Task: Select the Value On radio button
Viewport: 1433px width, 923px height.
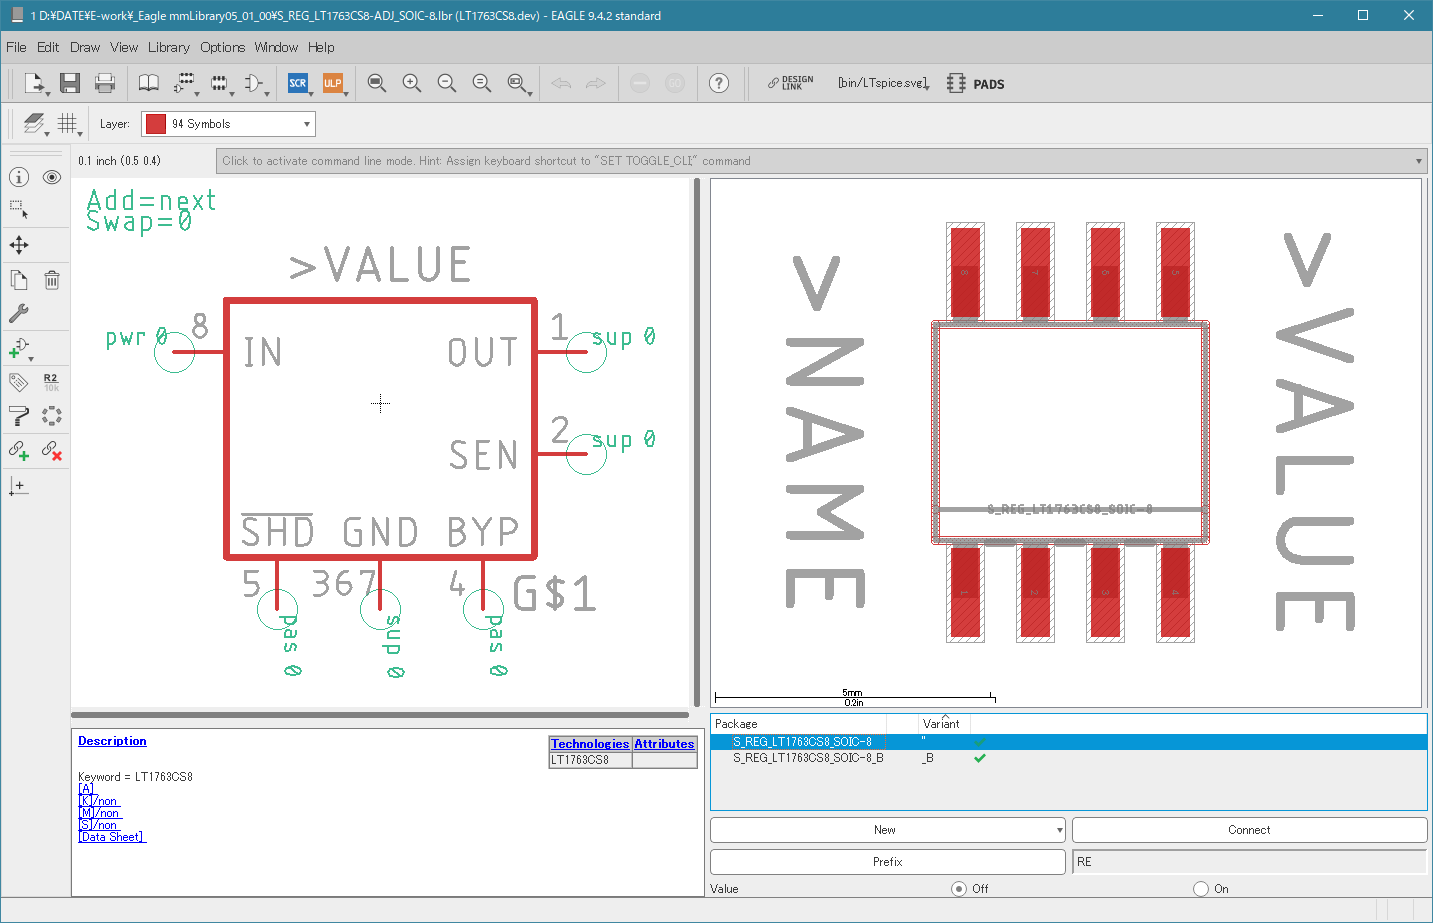Action: [x=1201, y=889]
